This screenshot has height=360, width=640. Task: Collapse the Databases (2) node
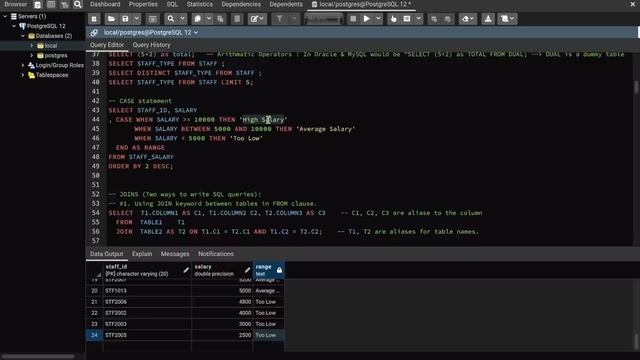[23, 36]
